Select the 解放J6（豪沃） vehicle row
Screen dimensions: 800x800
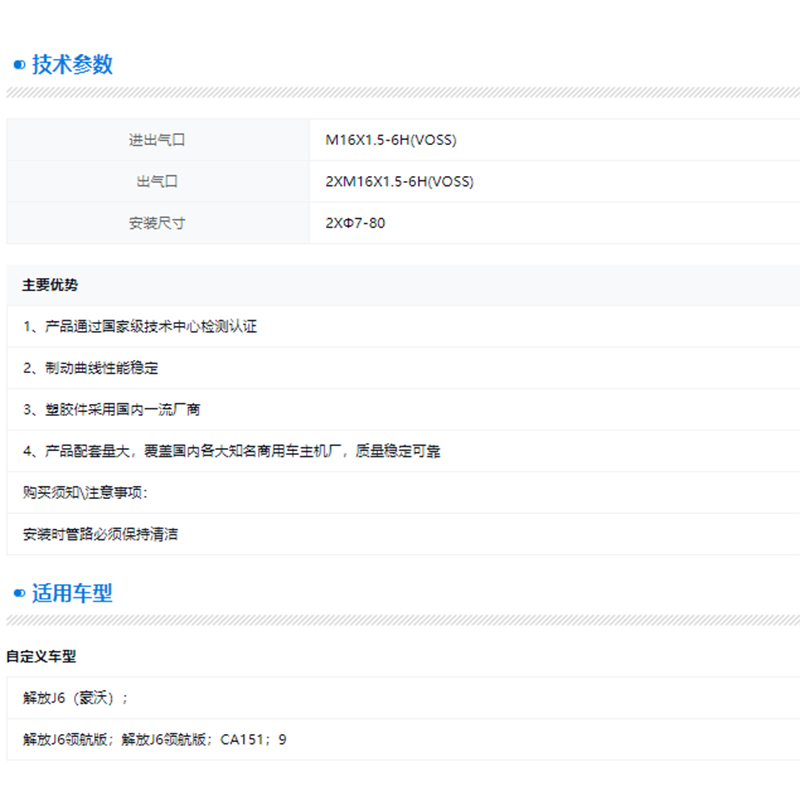coord(76,698)
